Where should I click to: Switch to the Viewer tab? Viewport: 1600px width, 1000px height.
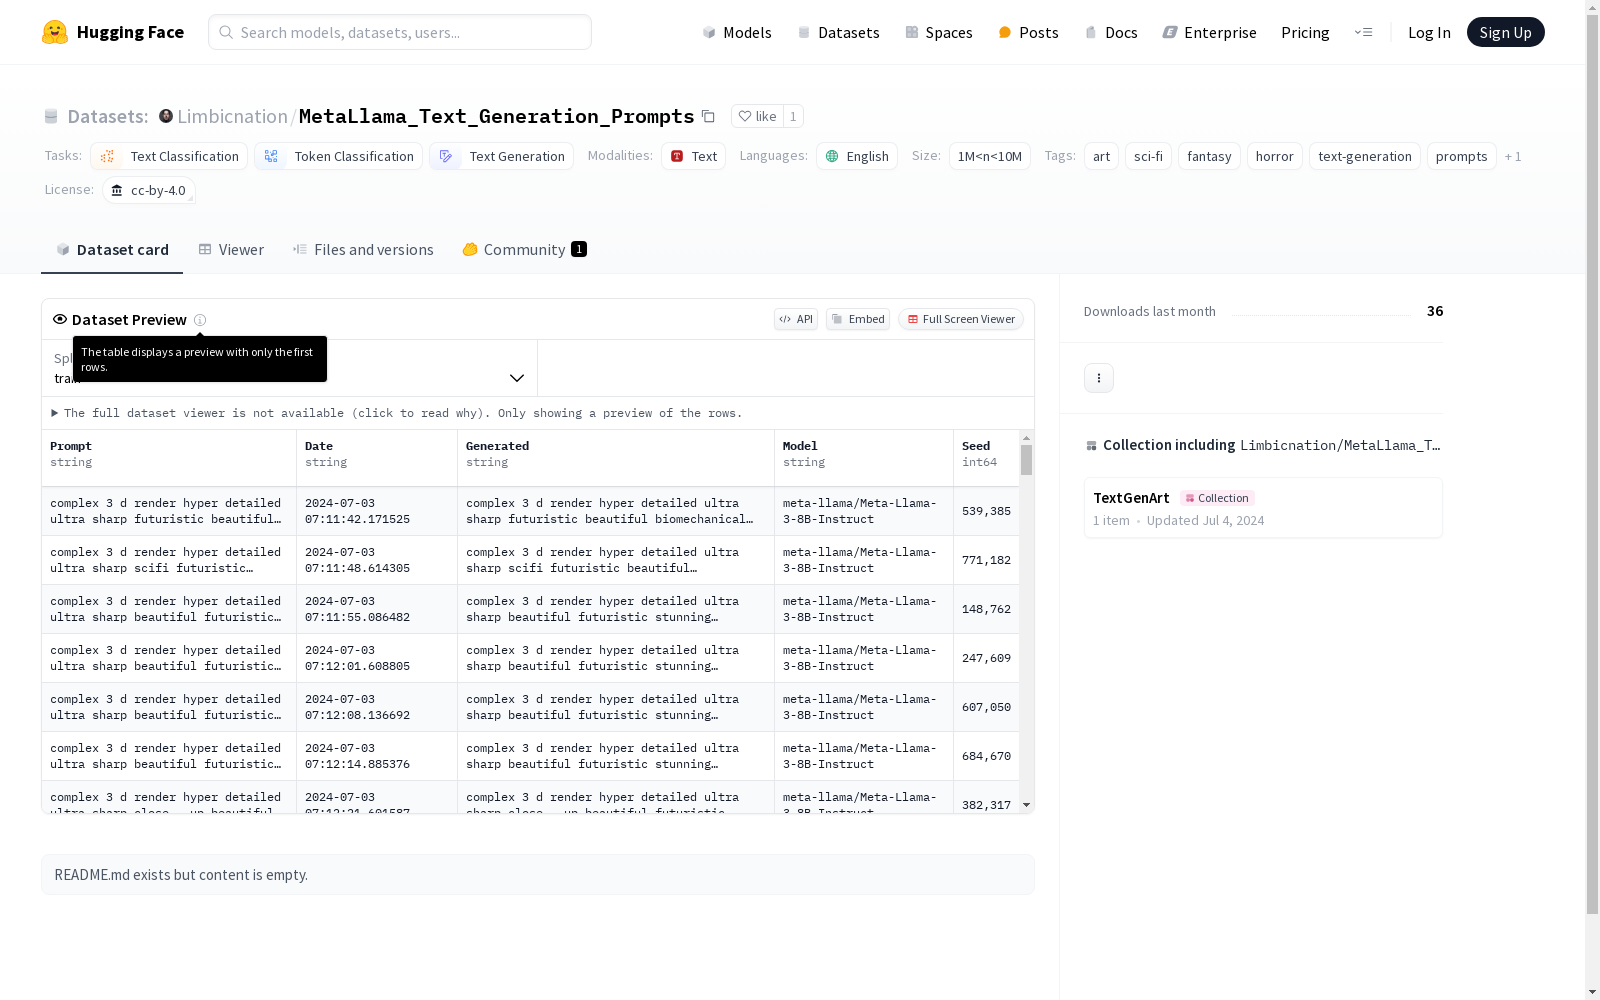(231, 250)
